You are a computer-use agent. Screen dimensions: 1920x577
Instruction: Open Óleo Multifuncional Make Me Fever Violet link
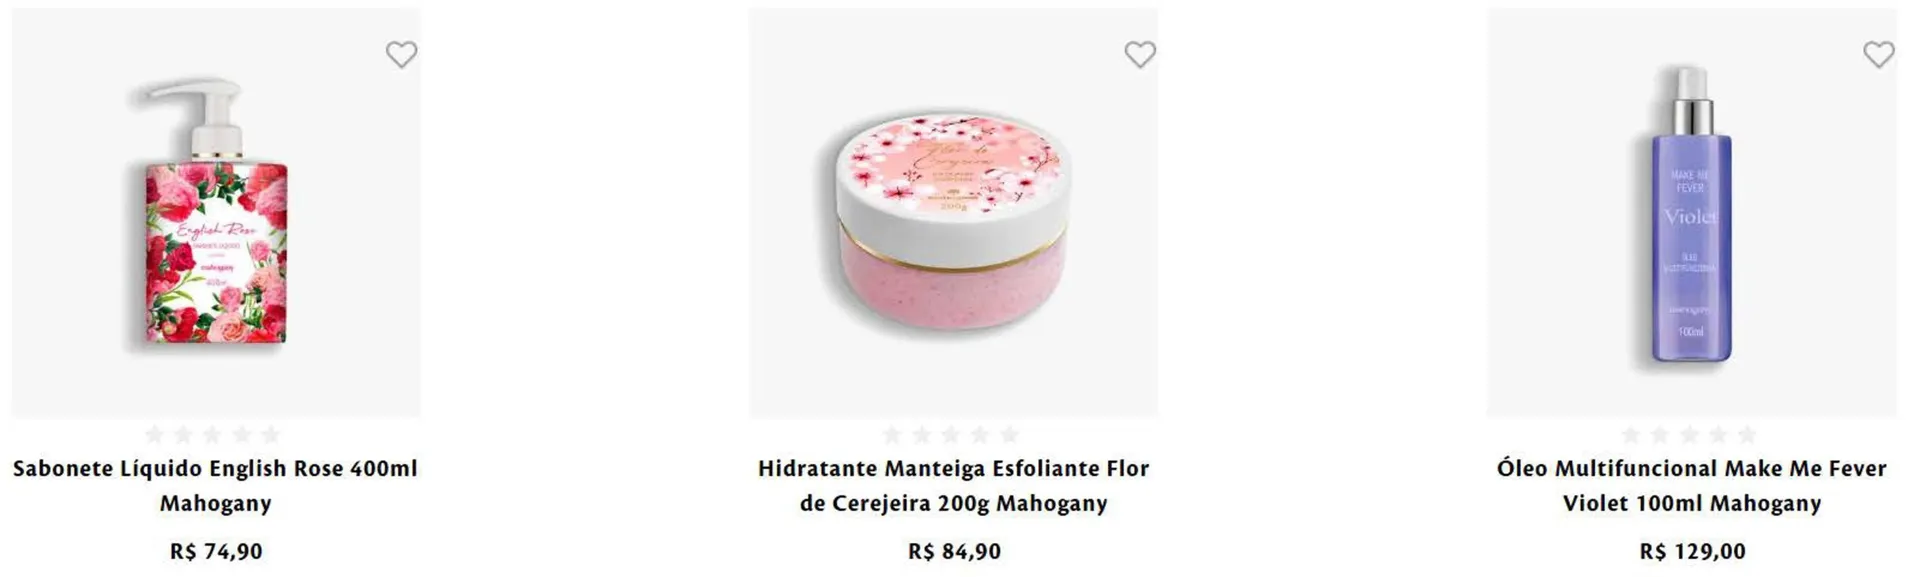(x=1692, y=485)
